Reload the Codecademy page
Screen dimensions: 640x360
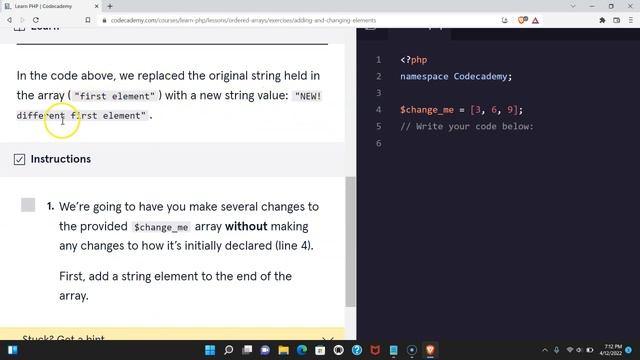tap(36, 20)
